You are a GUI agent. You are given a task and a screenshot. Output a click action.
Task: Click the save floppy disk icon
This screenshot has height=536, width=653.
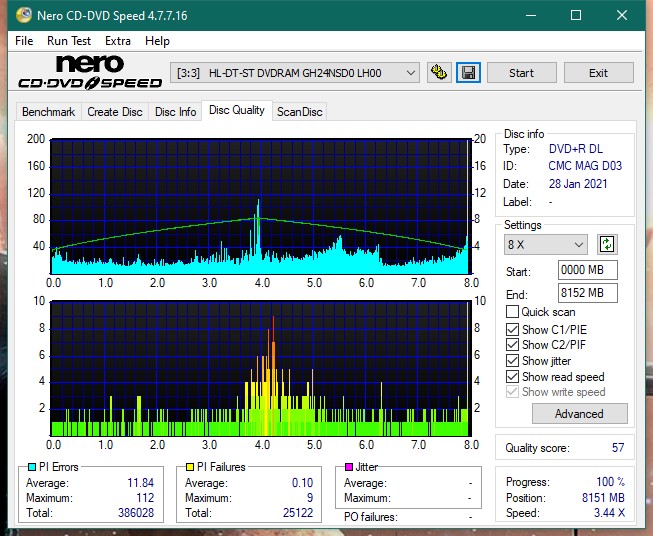pos(468,73)
